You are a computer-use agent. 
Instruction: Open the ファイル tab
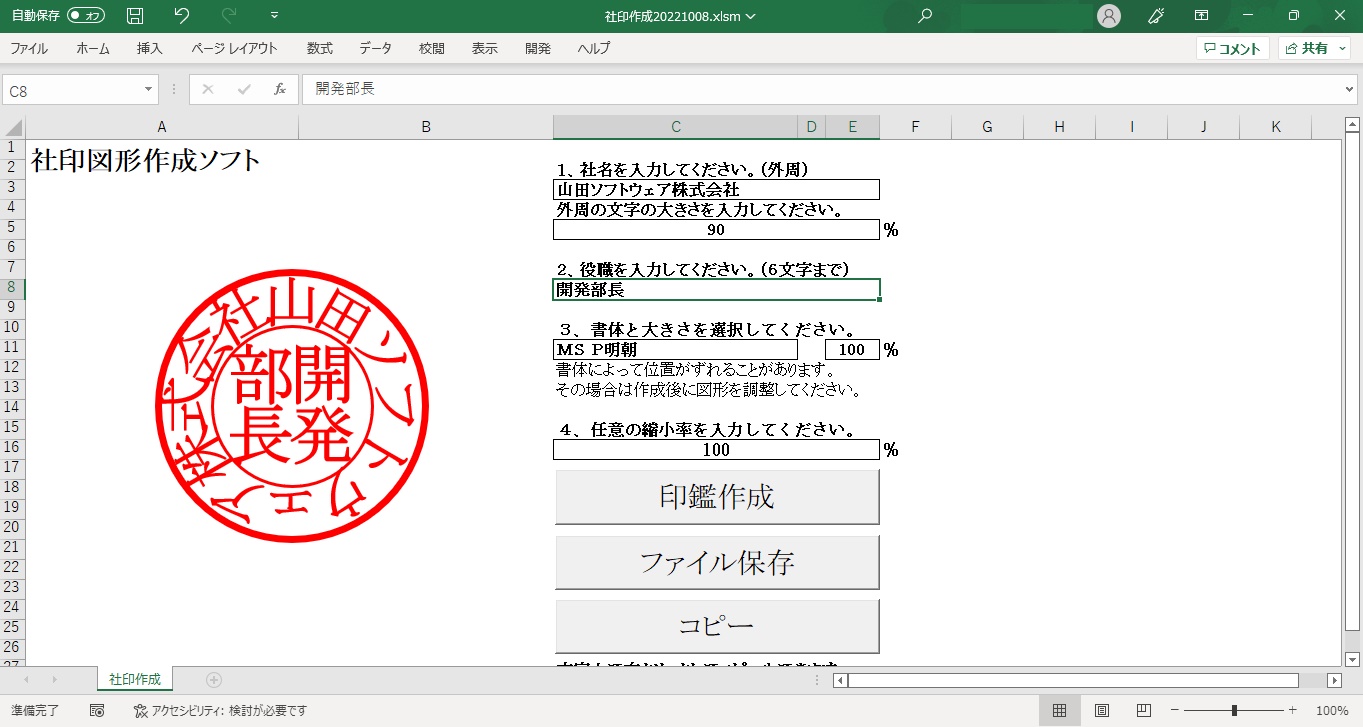coord(29,48)
